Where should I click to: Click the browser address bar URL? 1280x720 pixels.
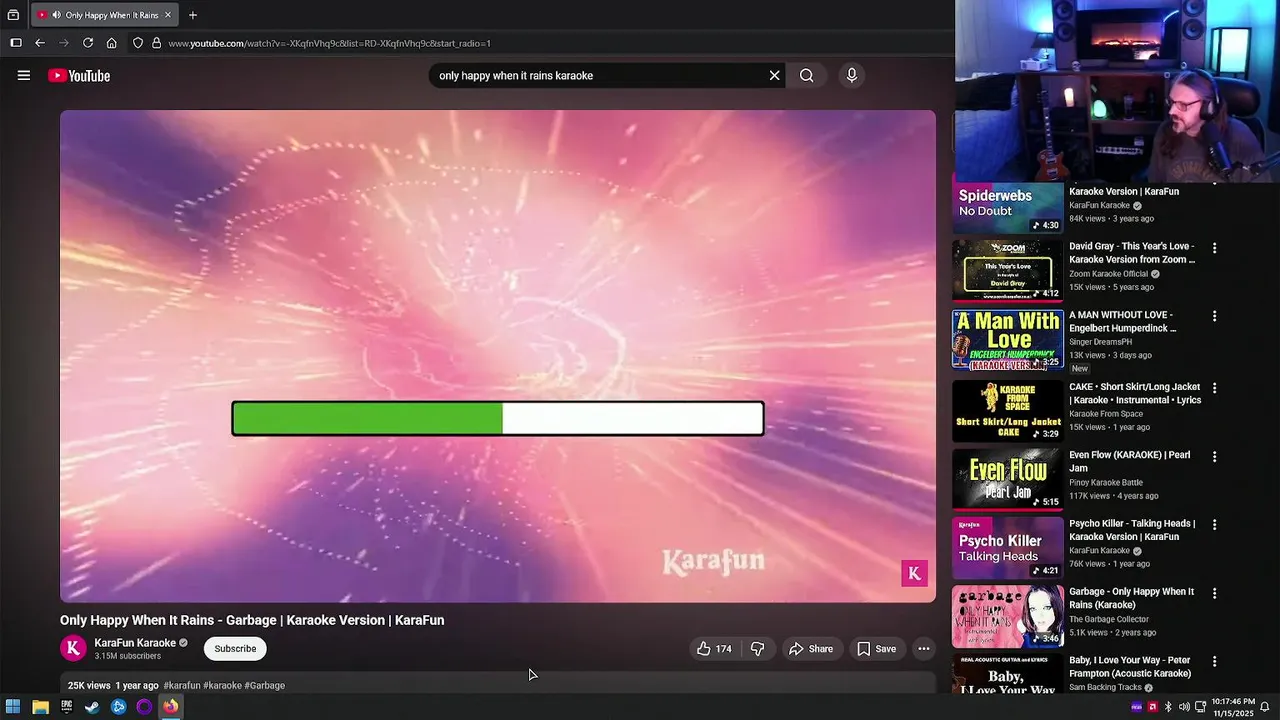329,43
